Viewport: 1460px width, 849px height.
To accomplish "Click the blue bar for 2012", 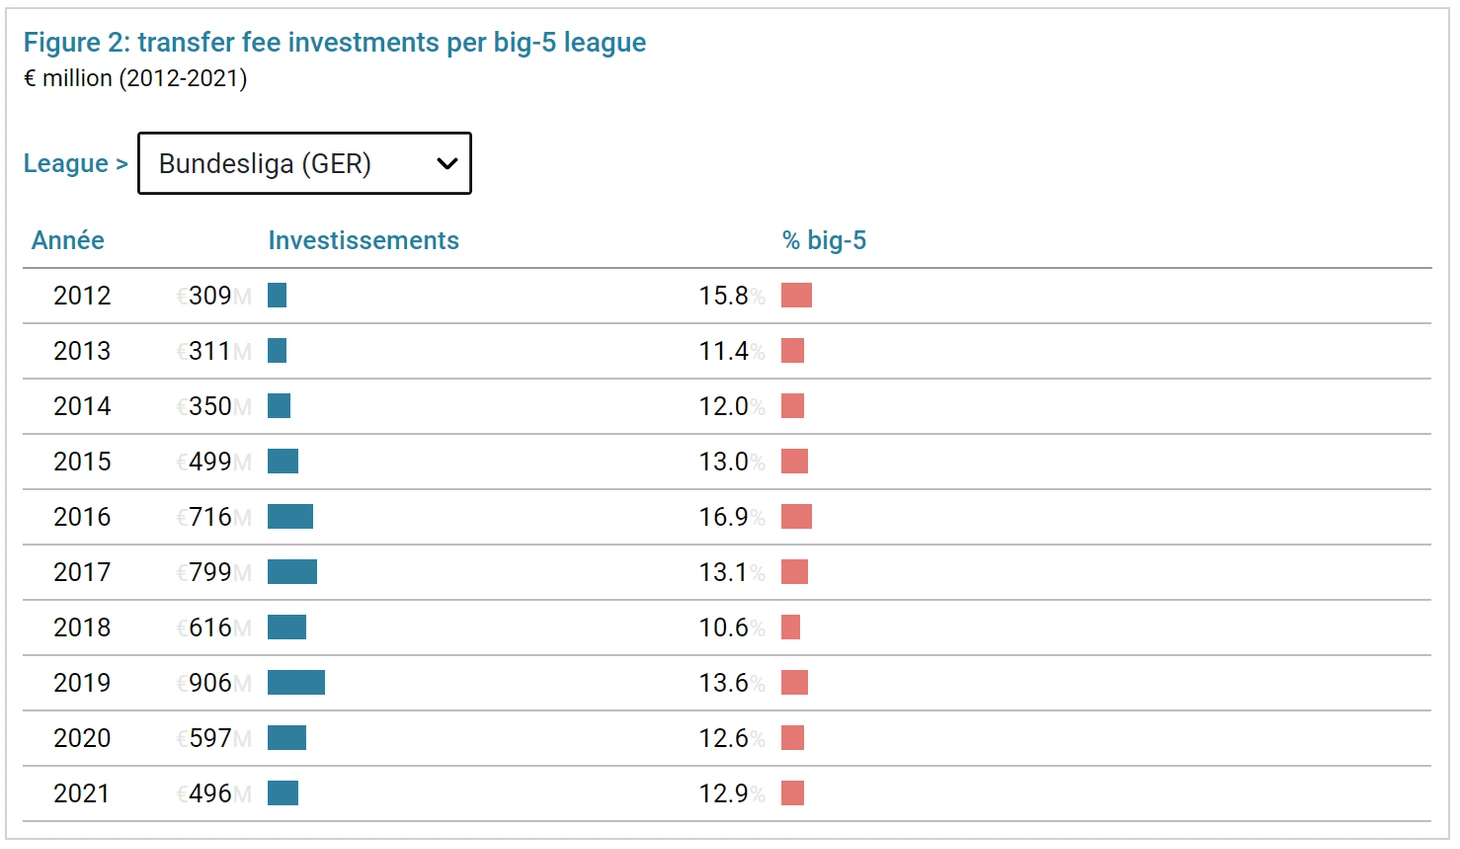I will pos(277,296).
